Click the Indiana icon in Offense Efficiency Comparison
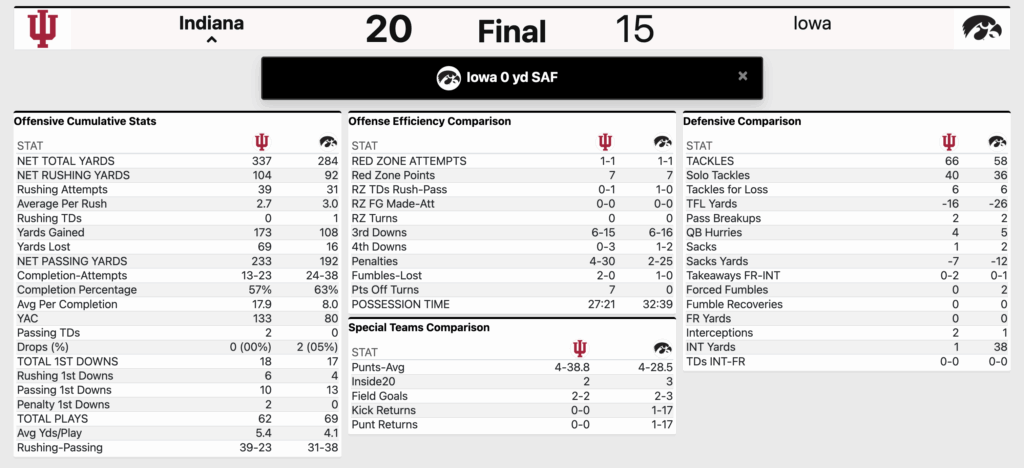The height and width of the screenshot is (468, 1024). click(605, 142)
